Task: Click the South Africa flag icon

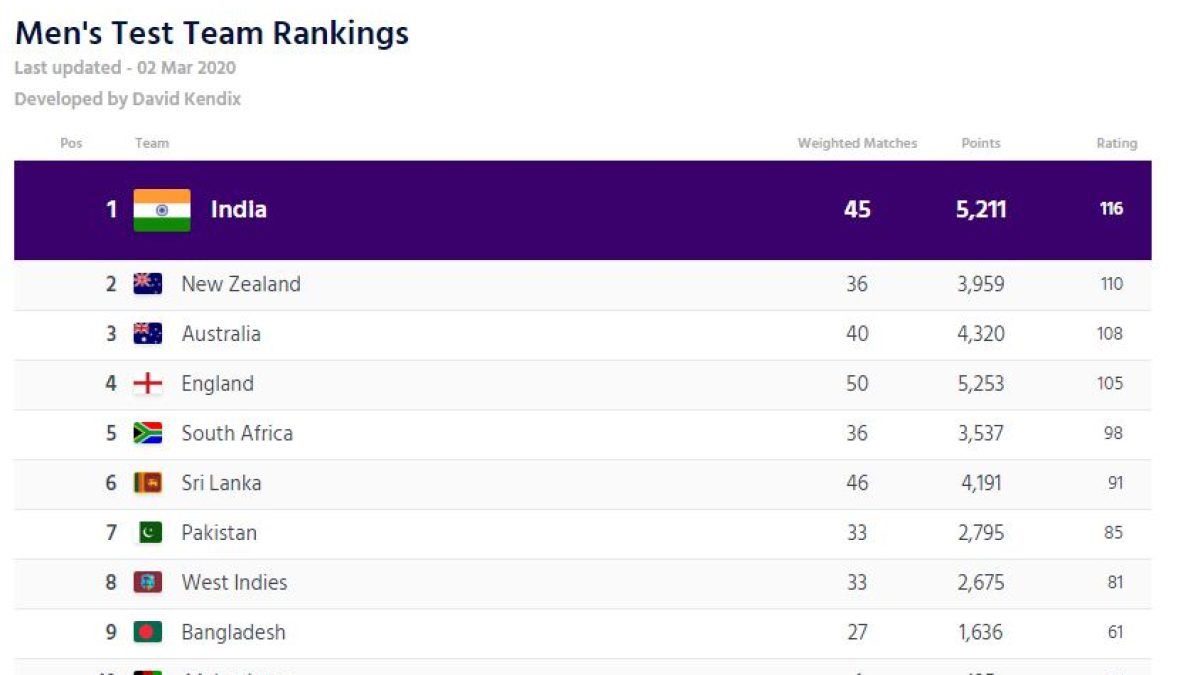Action: click(148, 433)
